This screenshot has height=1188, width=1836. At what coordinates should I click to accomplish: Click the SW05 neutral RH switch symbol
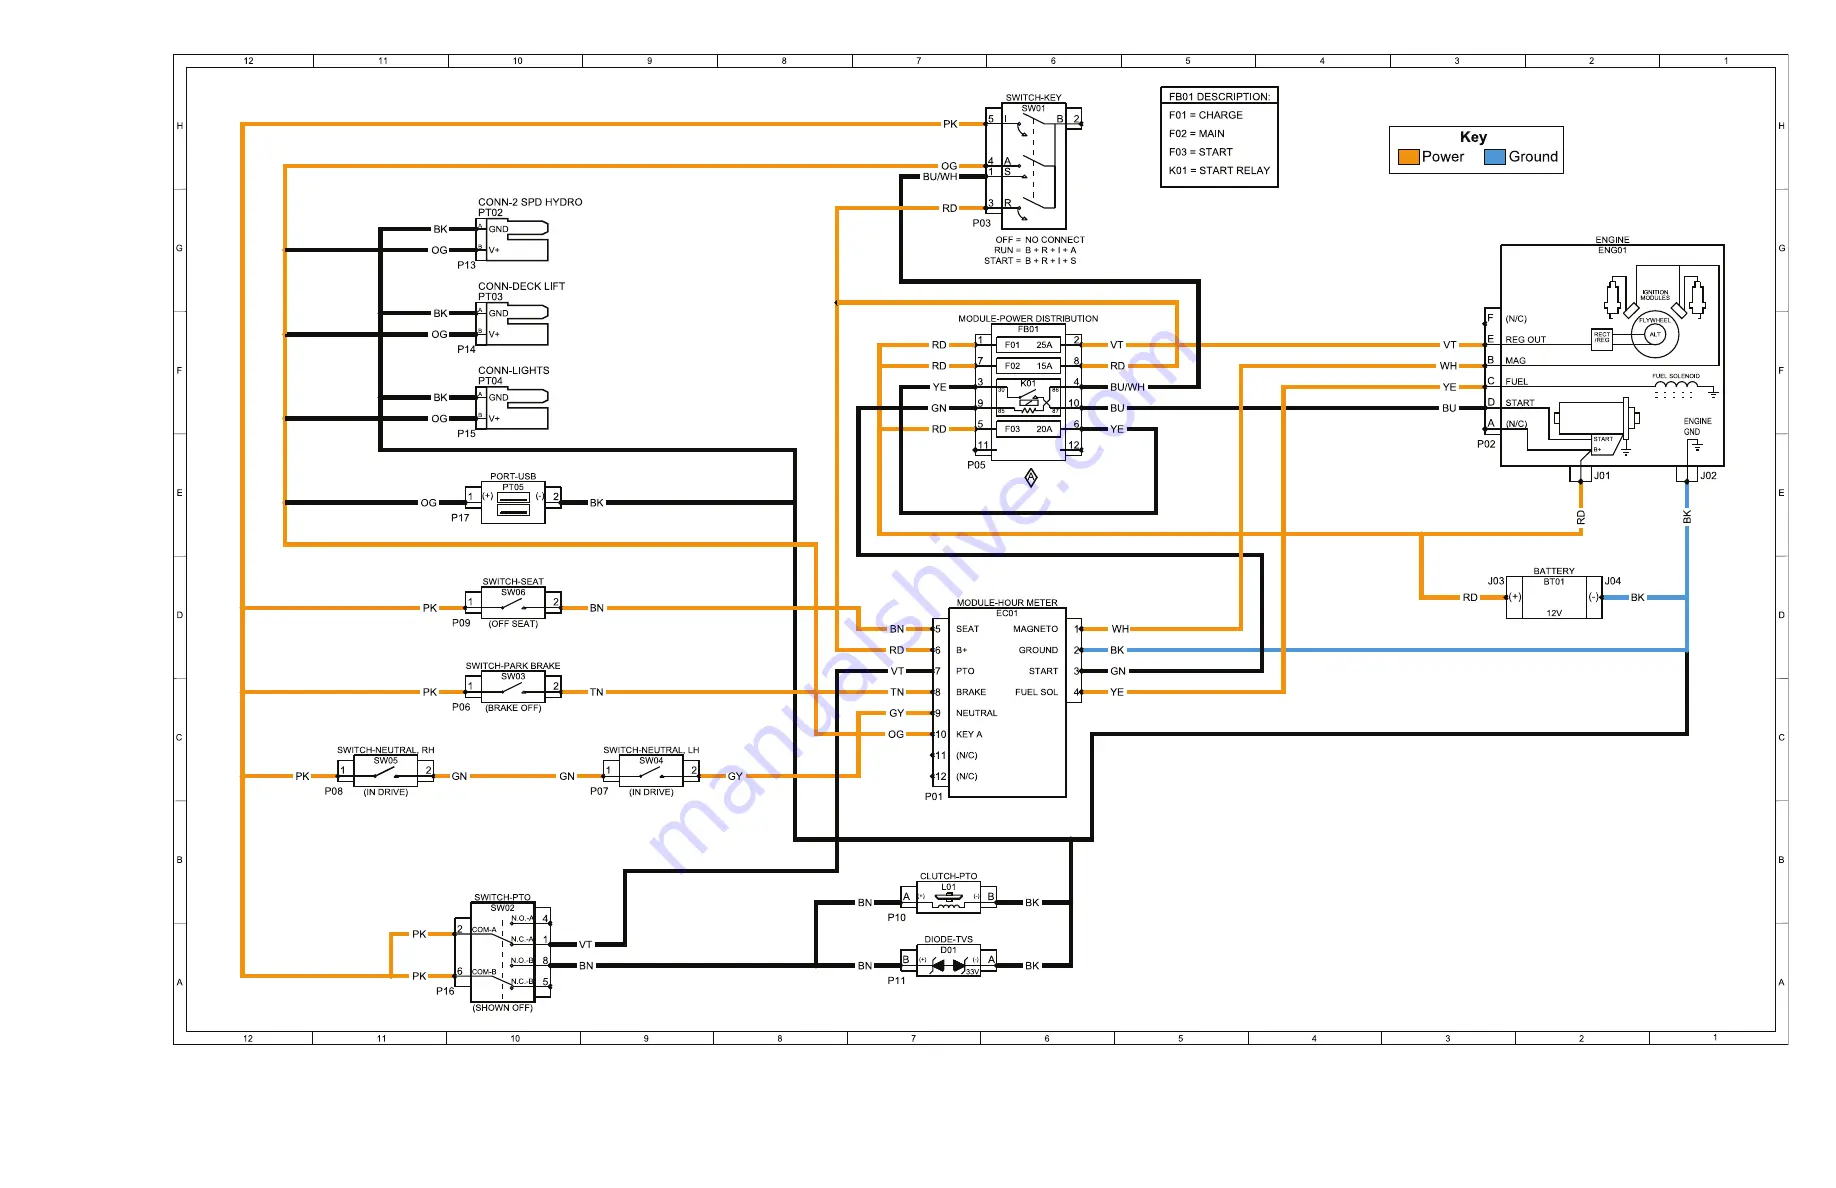(x=386, y=770)
